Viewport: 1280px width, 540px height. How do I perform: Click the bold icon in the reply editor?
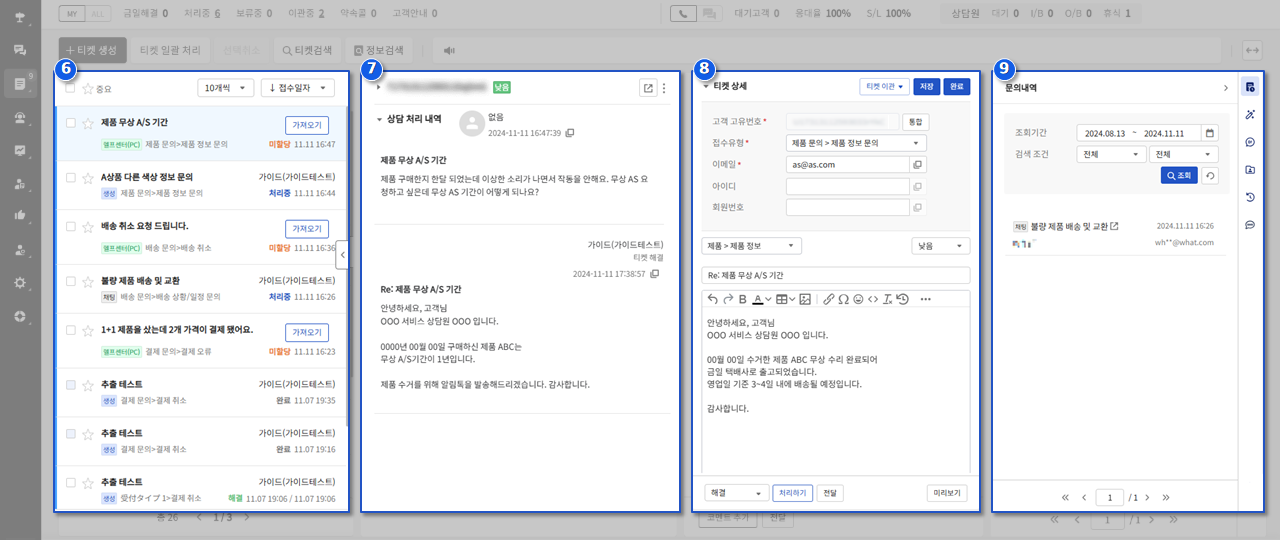(x=742, y=299)
